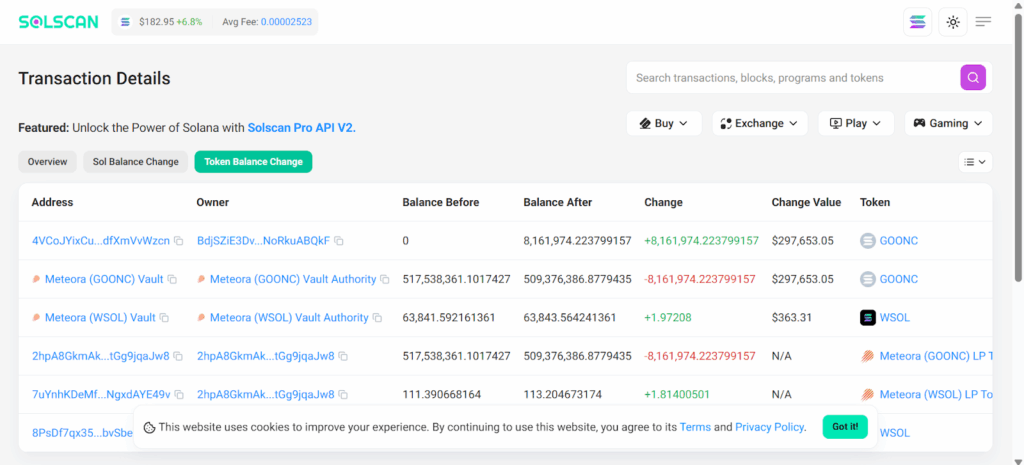Viewport: 1024px width, 465px height.
Task: Open the list view options dropdown
Action: click(974, 162)
